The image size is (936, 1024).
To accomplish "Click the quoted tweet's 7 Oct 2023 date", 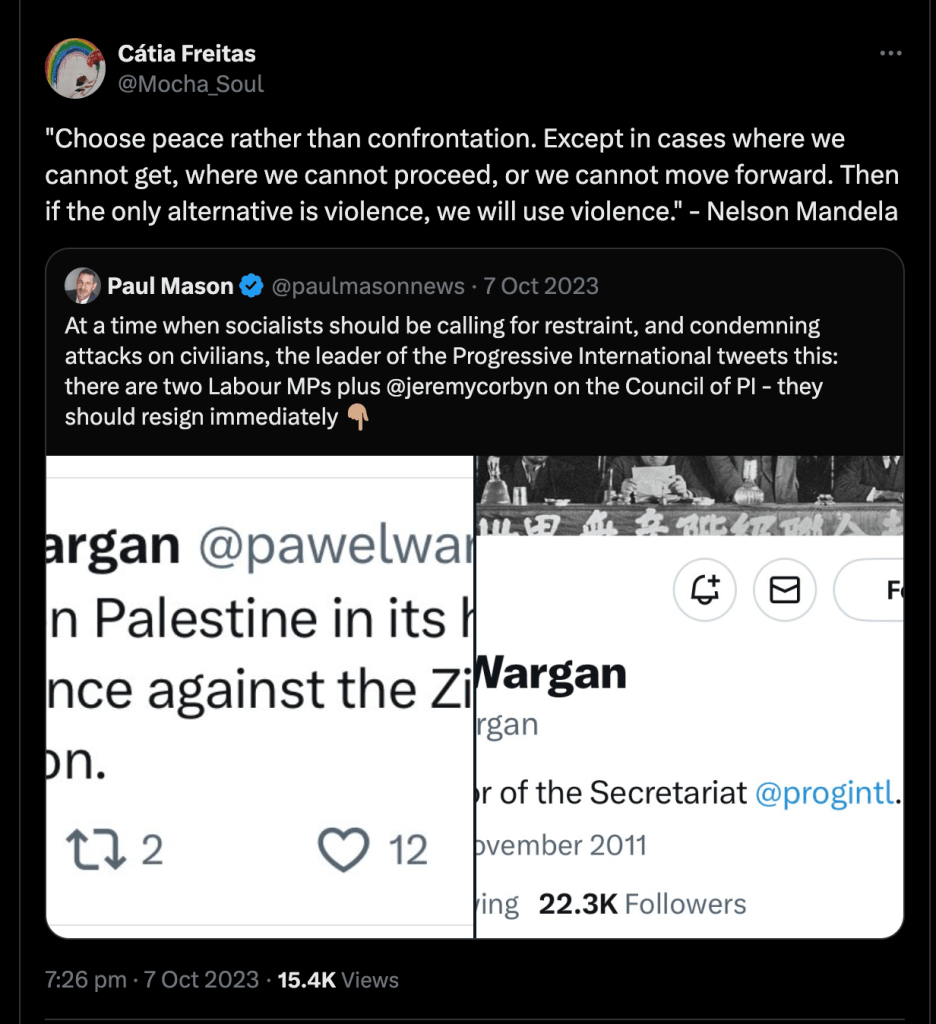I will (x=541, y=287).
